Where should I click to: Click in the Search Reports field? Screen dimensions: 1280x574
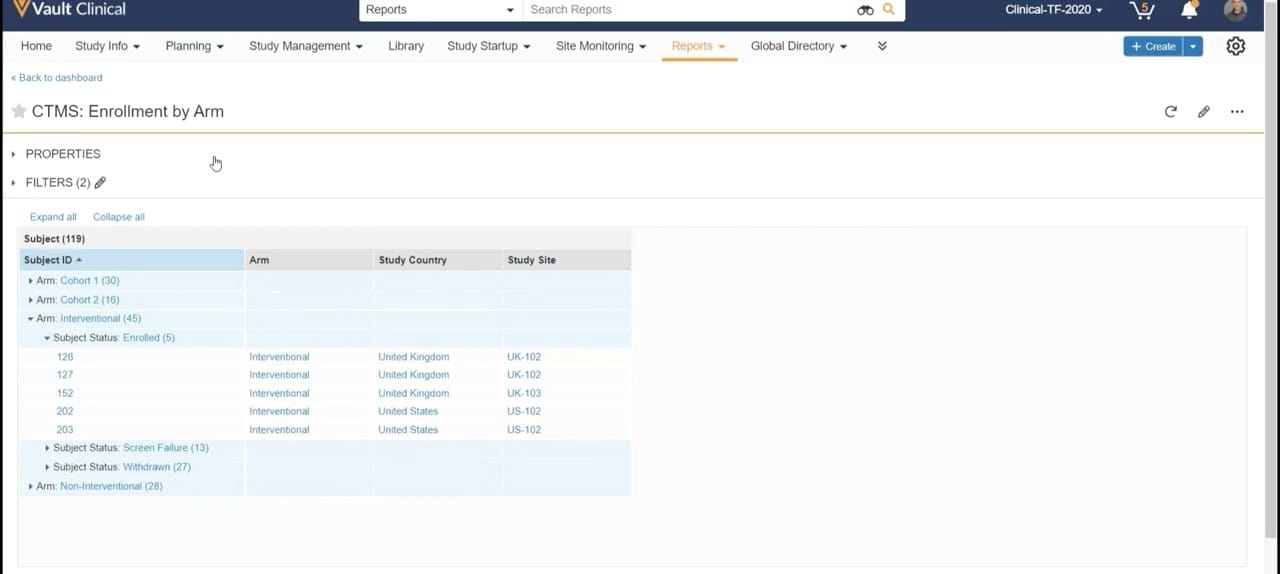(x=690, y=10)
